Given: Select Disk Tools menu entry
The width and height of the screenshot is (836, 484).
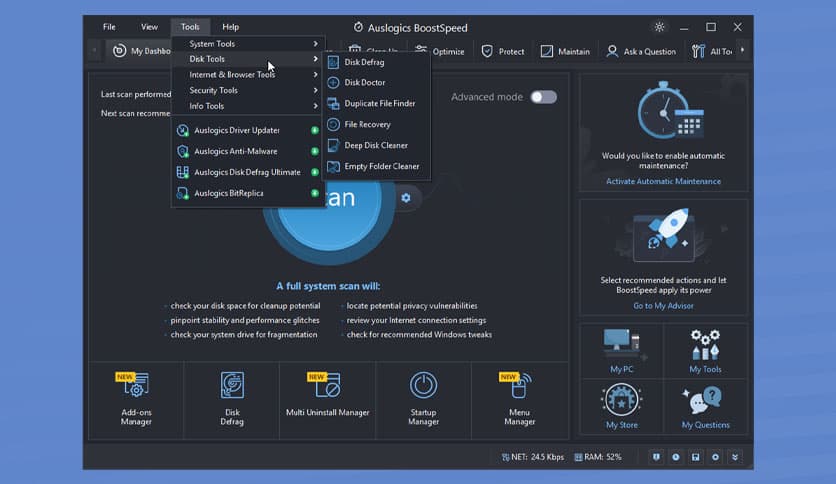Looking at the screenshot, I should pyautogui.click(x=248, y=59).
